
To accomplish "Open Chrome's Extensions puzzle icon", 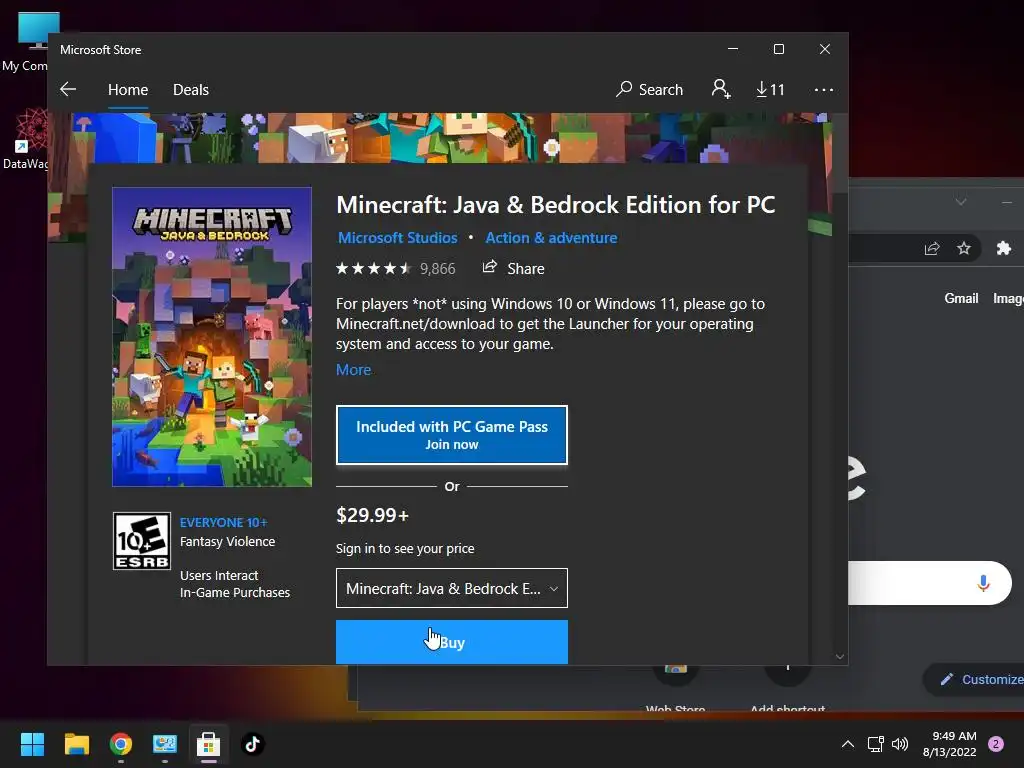I will [x=1004, y=248].
